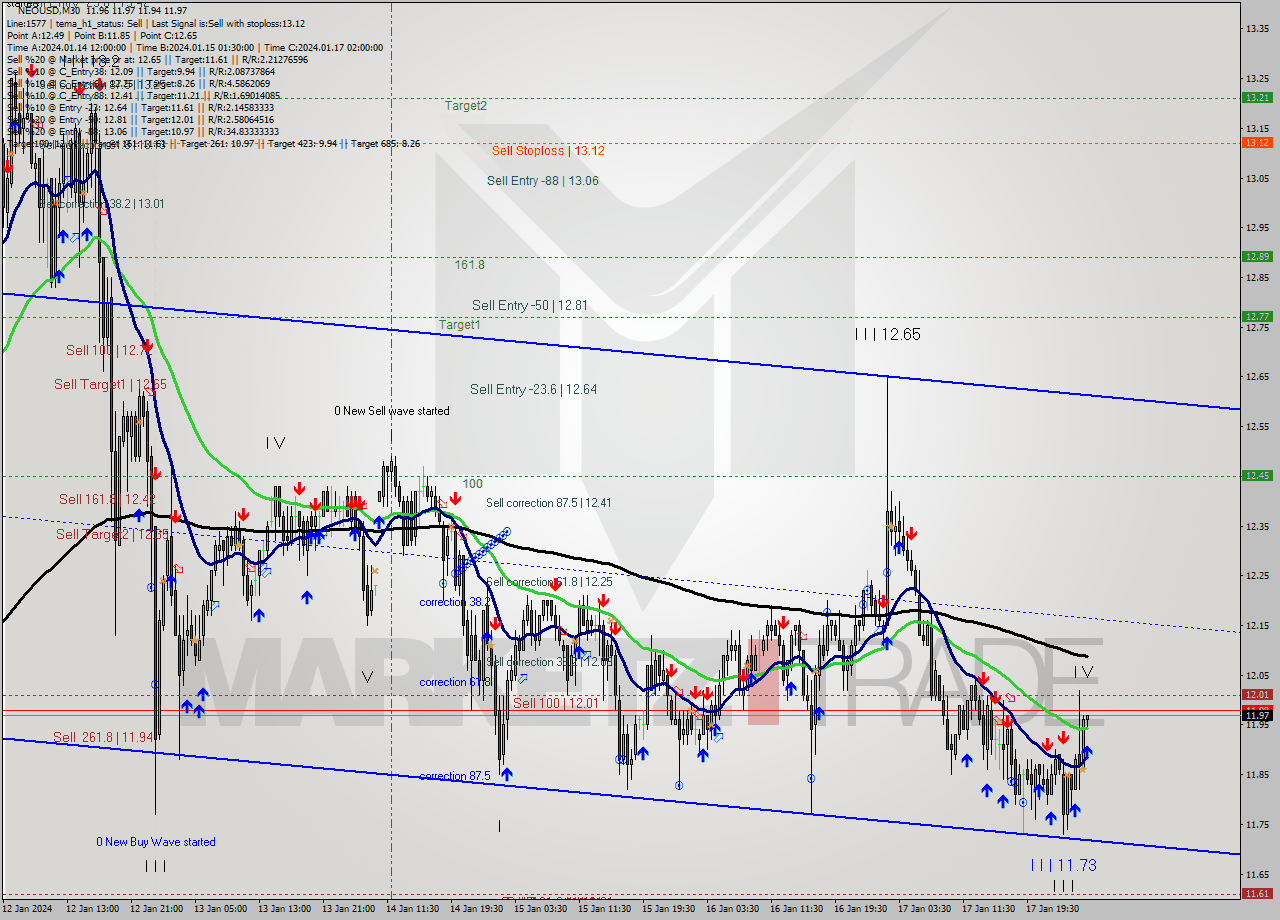Click the '161.8' Fibonacci level label
This screenshot has height=920, width=1280.
click(469, 265)
